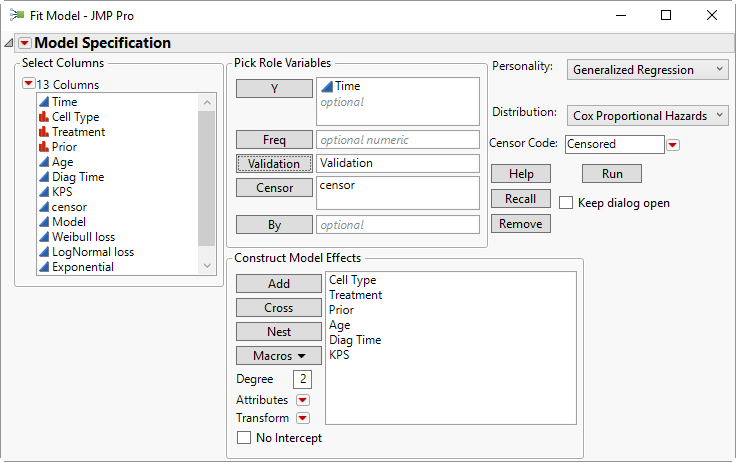Select Cell Type in model effects list
This screenshot has height=462, width=736.
353,280
